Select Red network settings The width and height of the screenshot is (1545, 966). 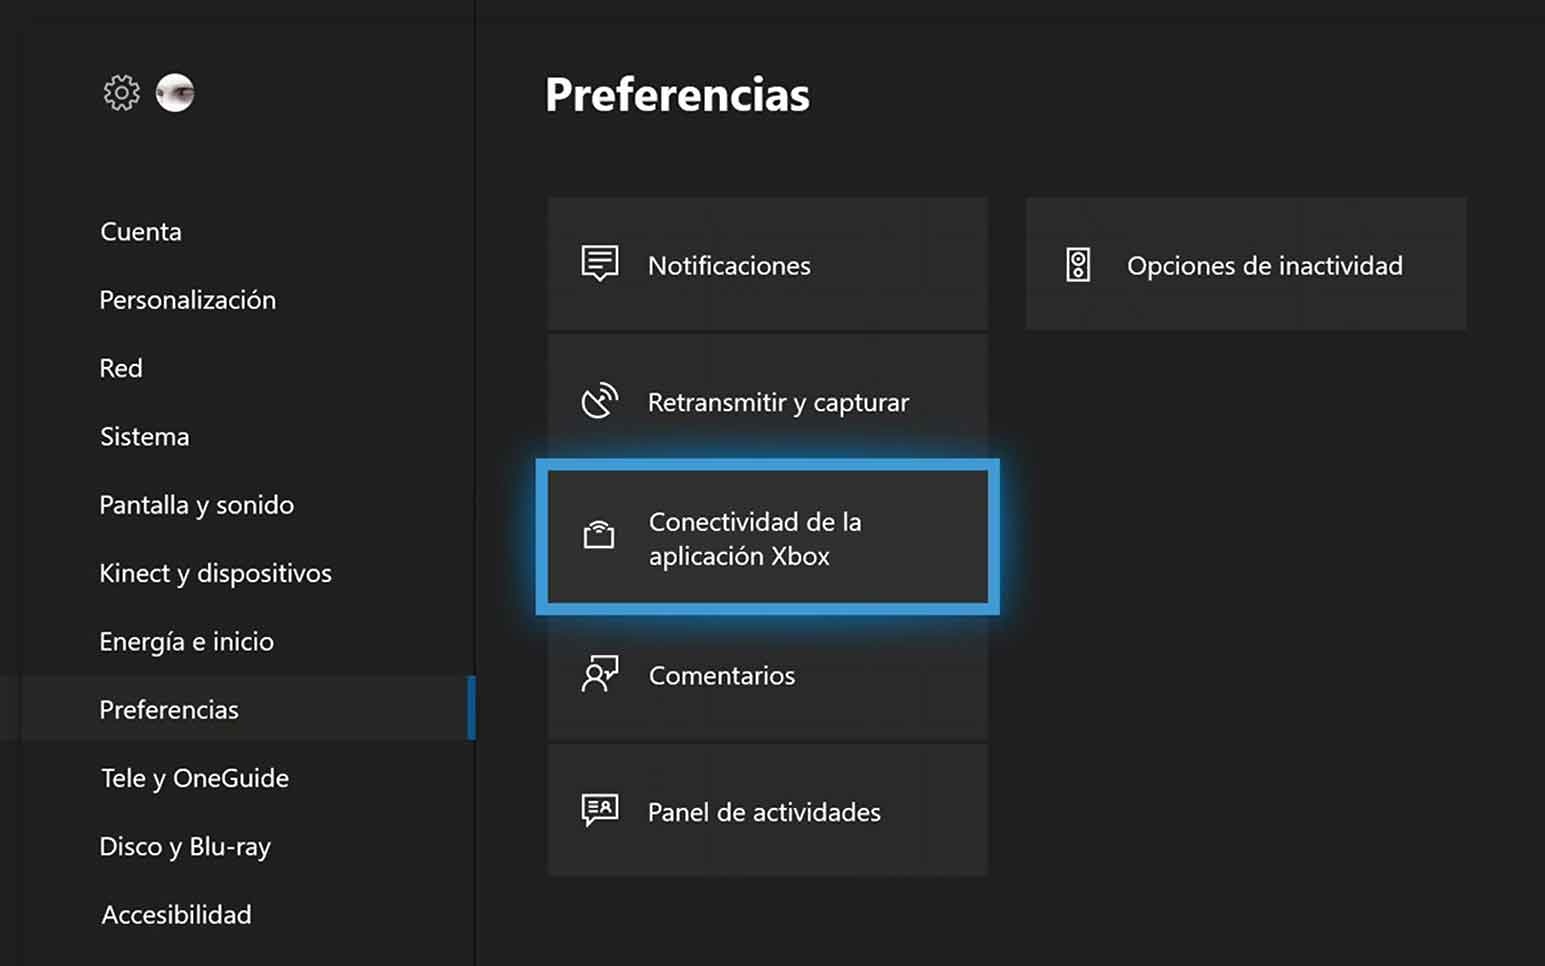(121, 368)
